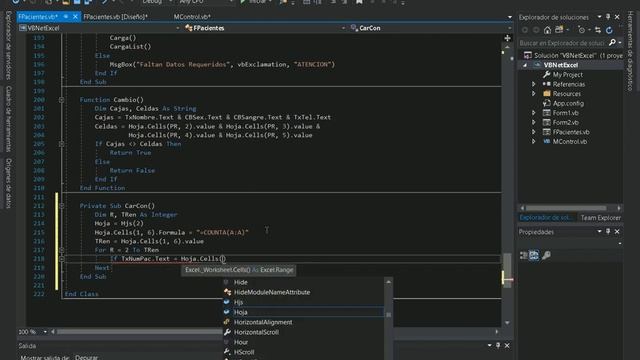
Task: Open Propiedades window options dropdown
Action: point(599,231)
